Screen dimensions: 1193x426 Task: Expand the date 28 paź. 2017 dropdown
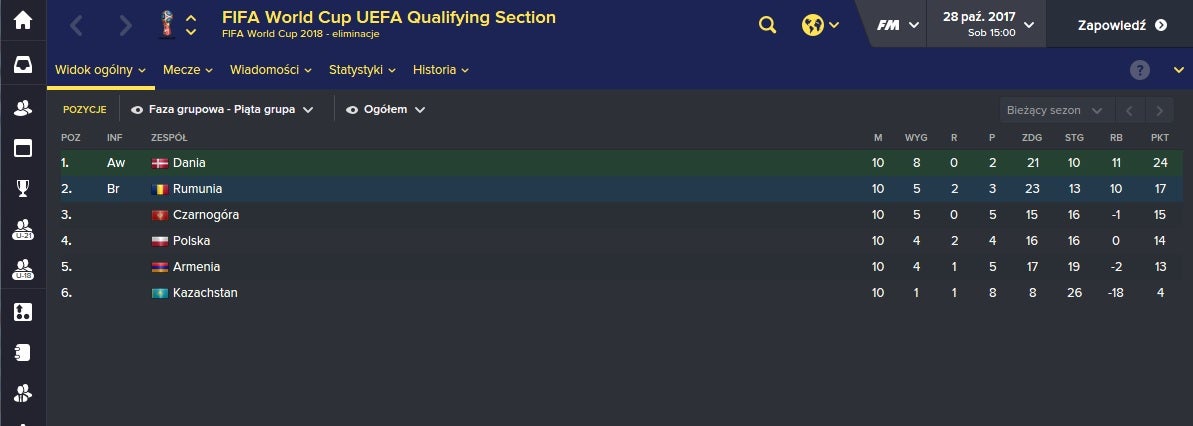(988, 24)
